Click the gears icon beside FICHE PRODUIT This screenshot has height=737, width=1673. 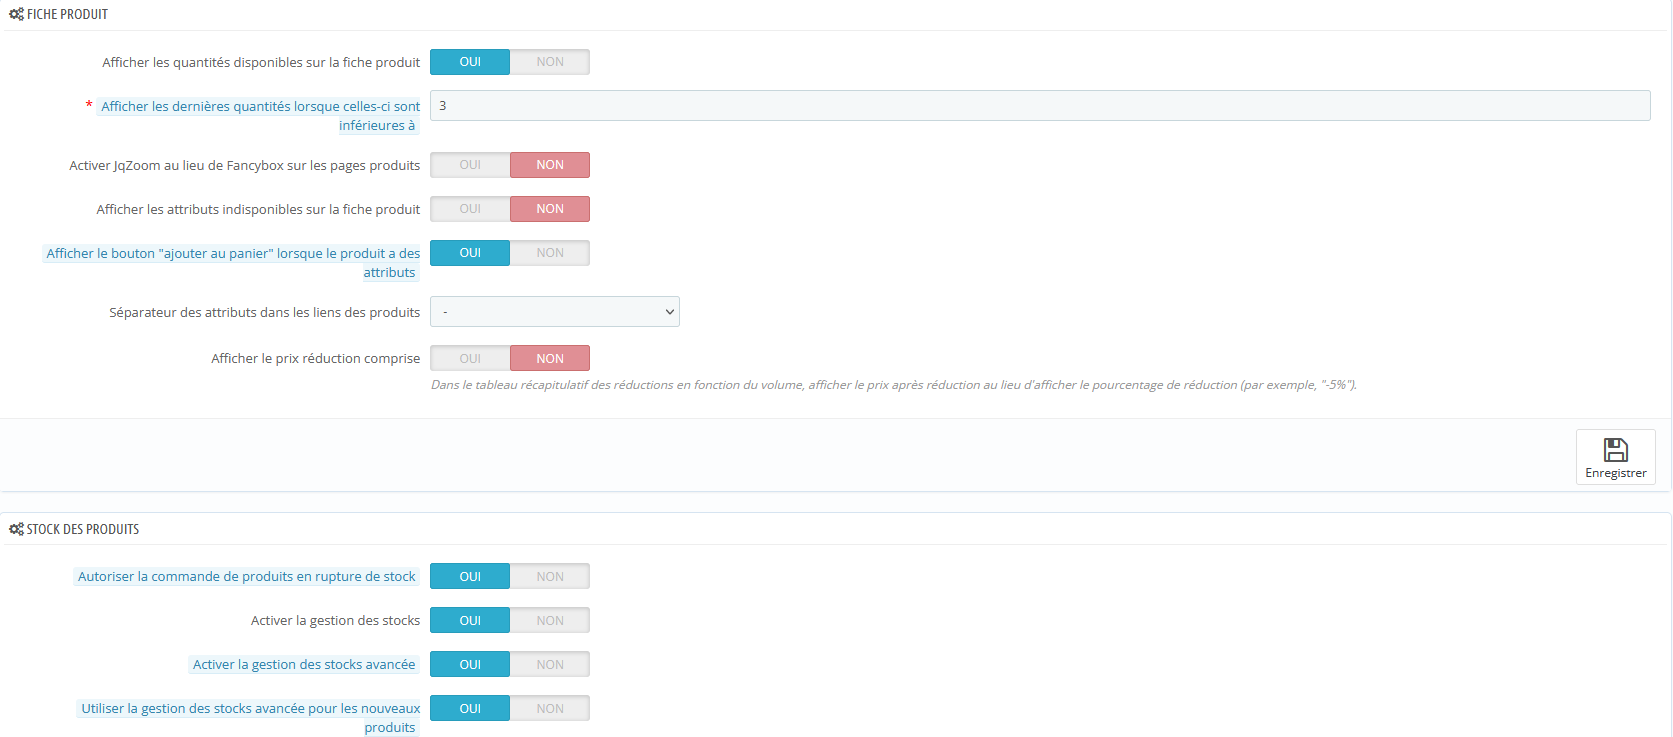[16, 14]
